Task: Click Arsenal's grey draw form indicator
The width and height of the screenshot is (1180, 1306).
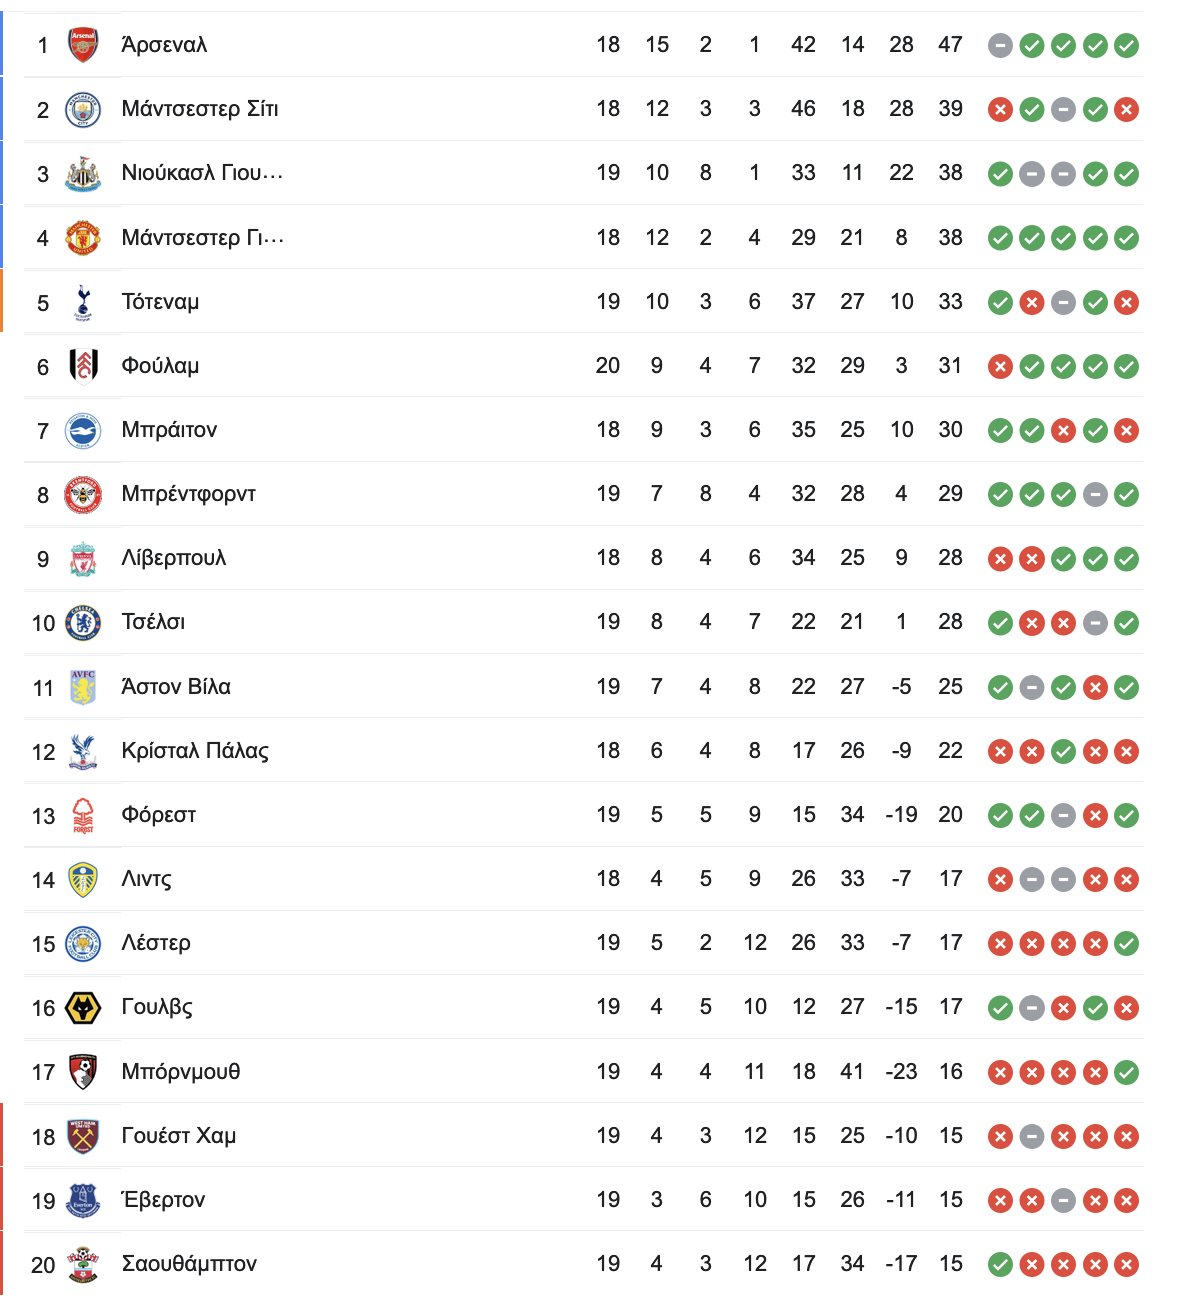Action: [1000, 45]
